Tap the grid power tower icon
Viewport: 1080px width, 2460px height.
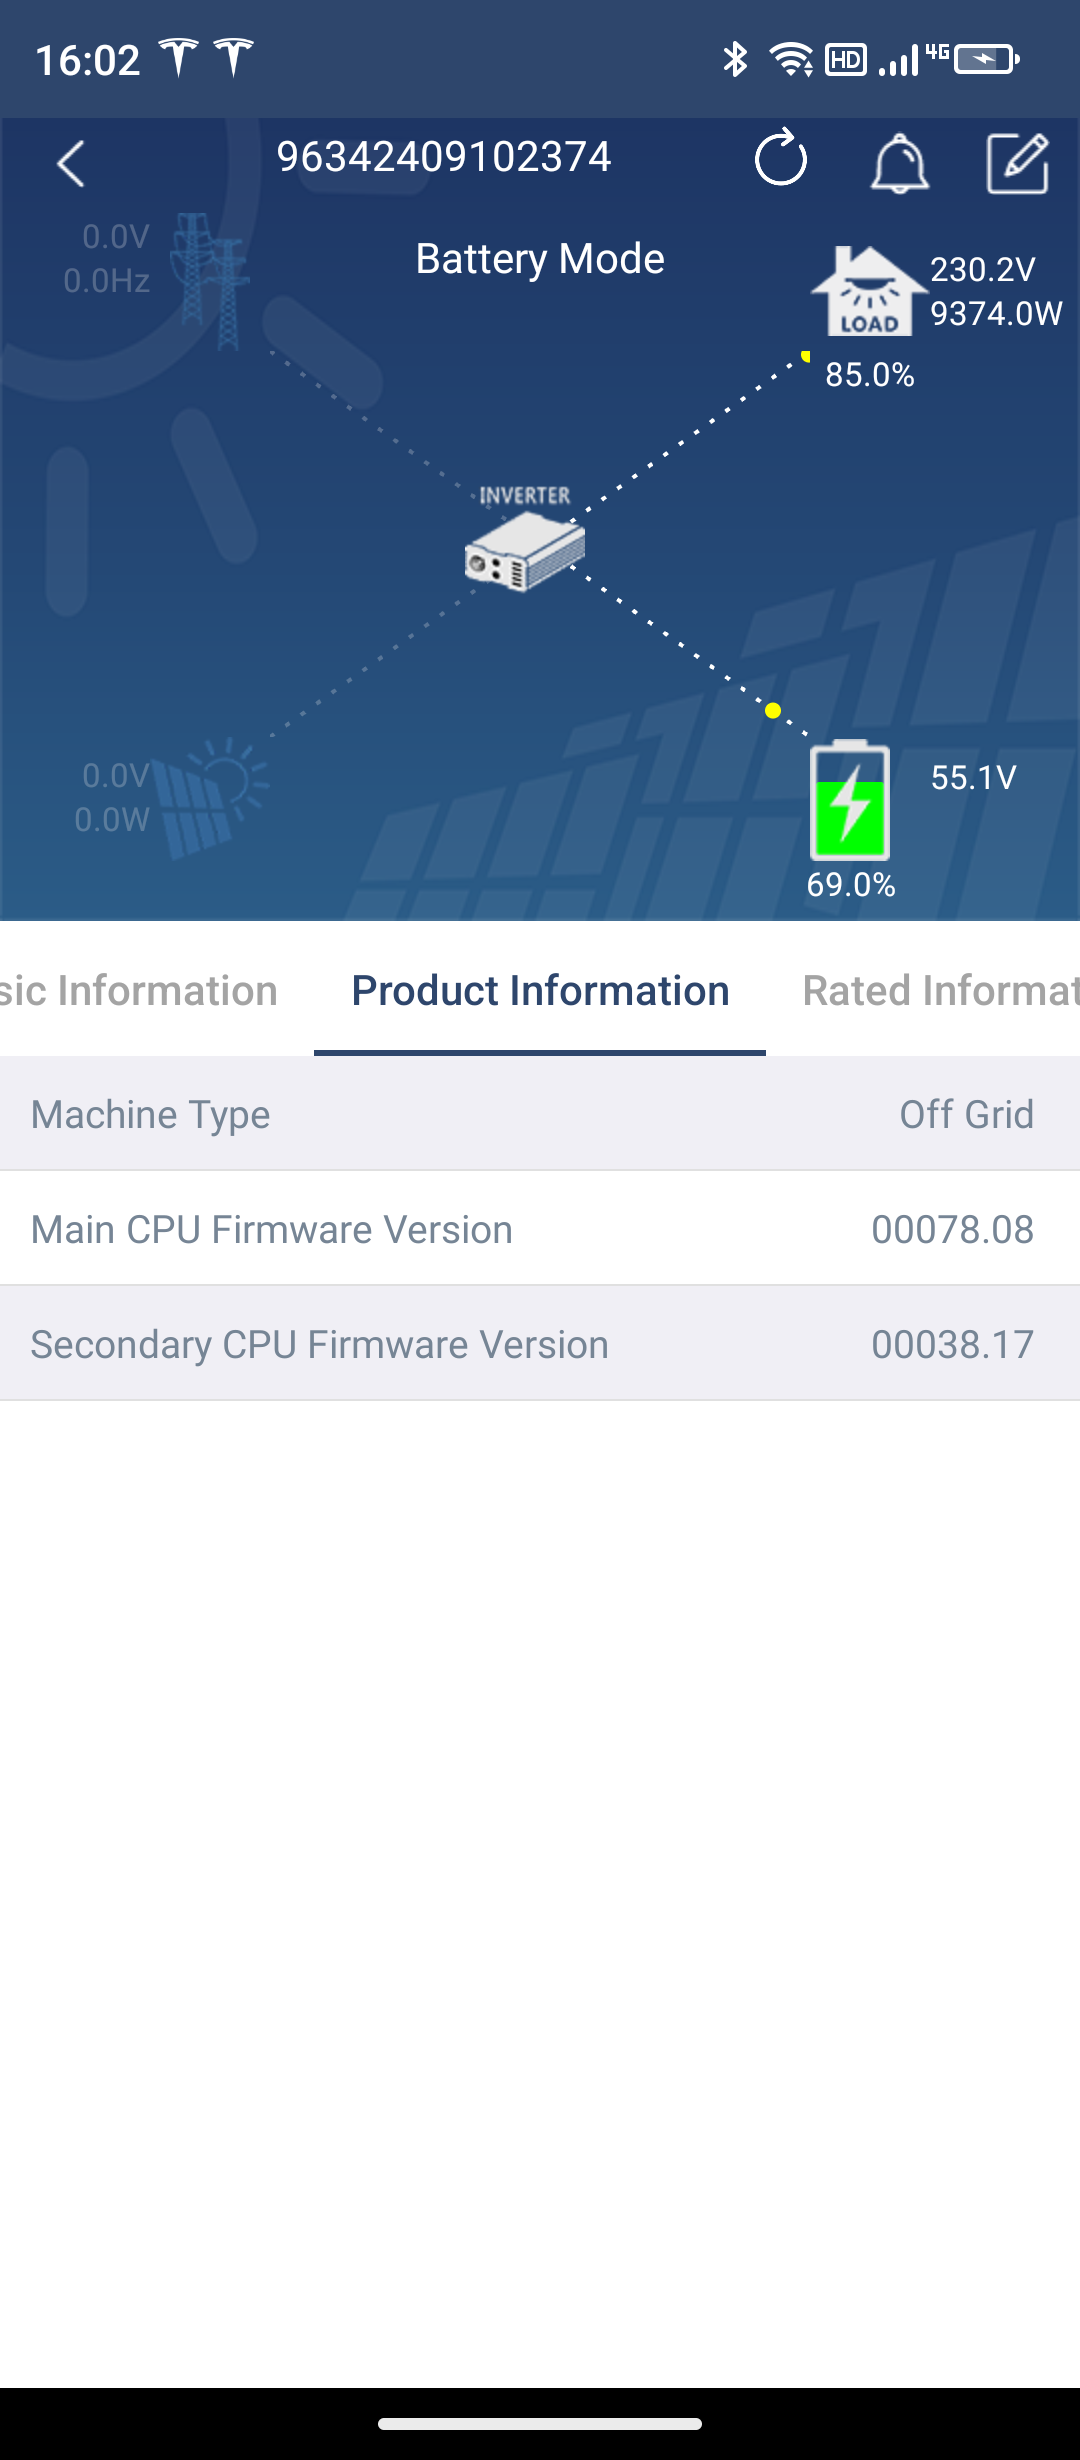(209, 280)
